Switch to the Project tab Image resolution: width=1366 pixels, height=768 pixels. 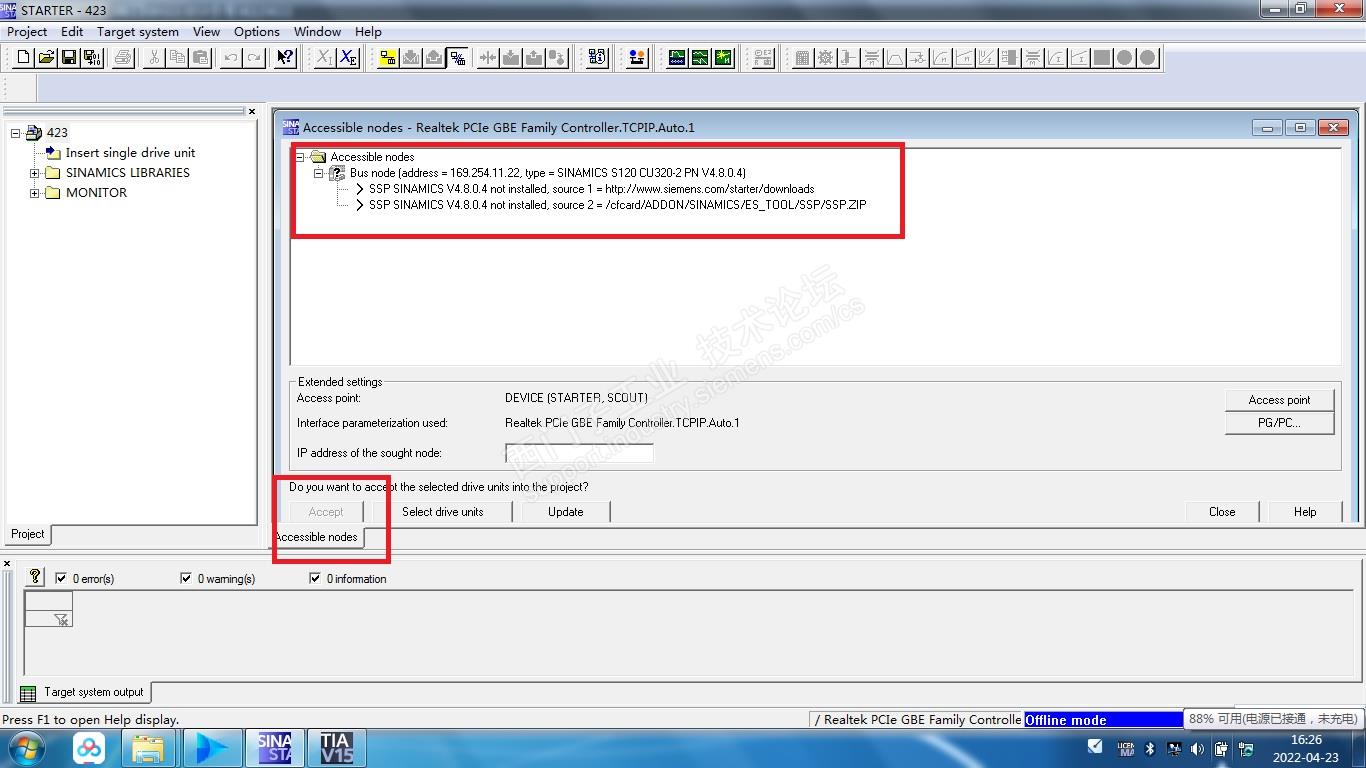[28, 534]
